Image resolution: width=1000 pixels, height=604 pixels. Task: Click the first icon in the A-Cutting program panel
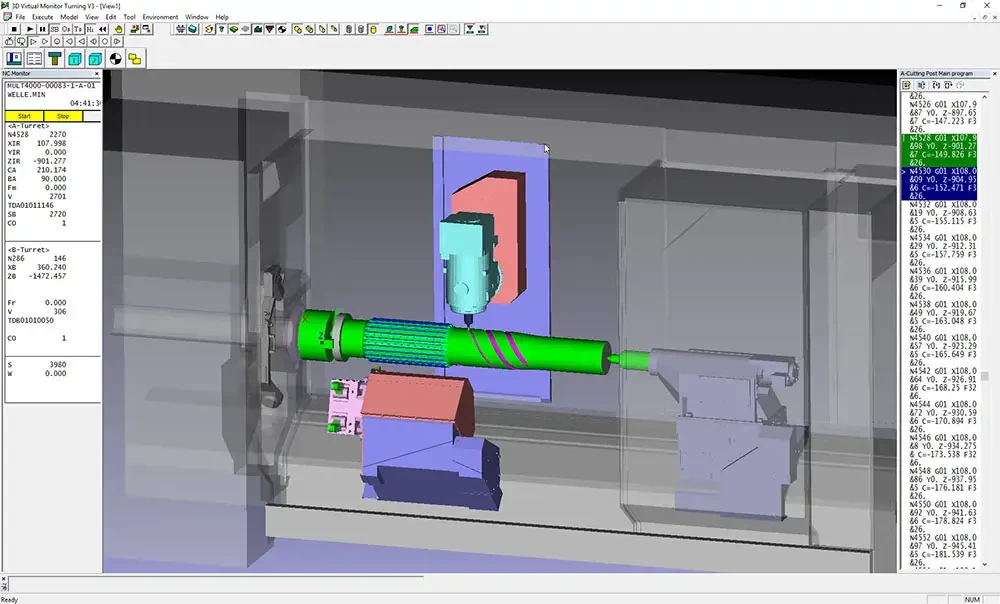point(906,85)
